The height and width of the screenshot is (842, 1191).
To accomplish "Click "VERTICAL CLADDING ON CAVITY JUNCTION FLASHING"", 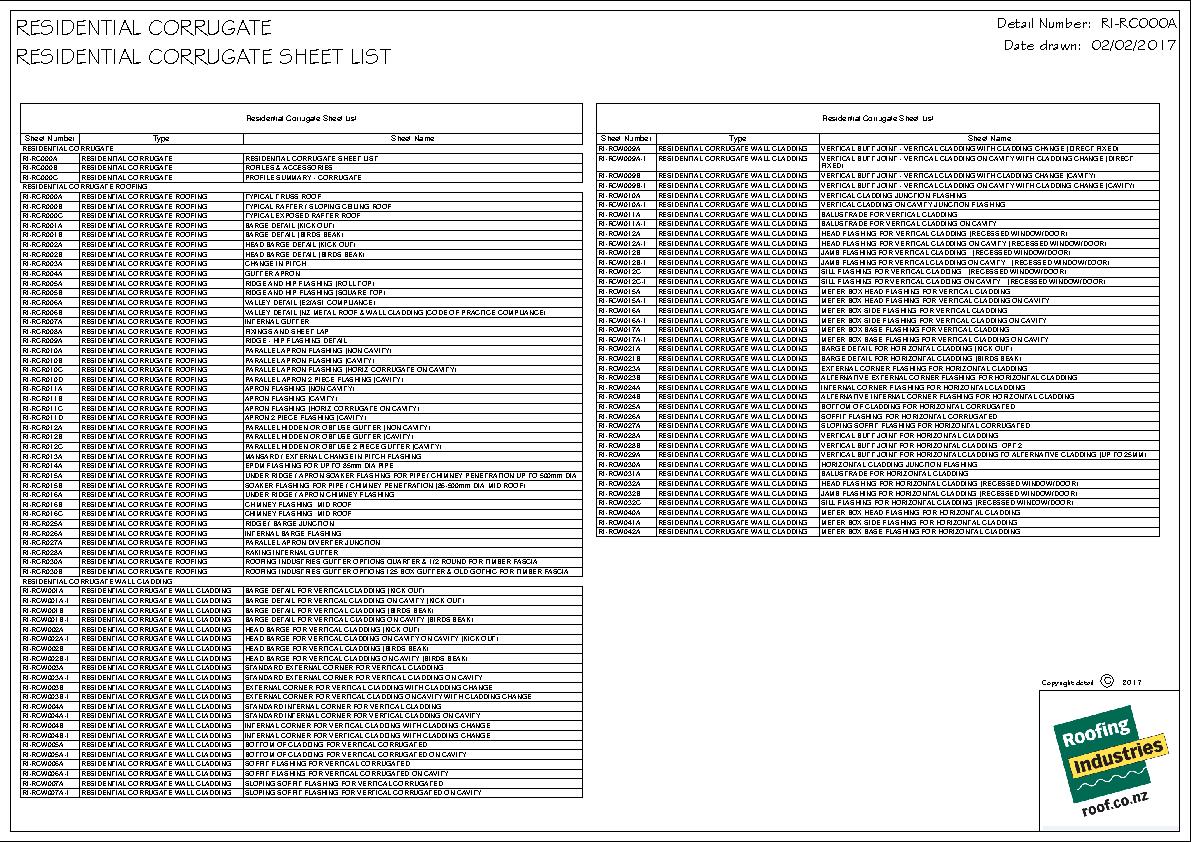I will click(913, 204).
